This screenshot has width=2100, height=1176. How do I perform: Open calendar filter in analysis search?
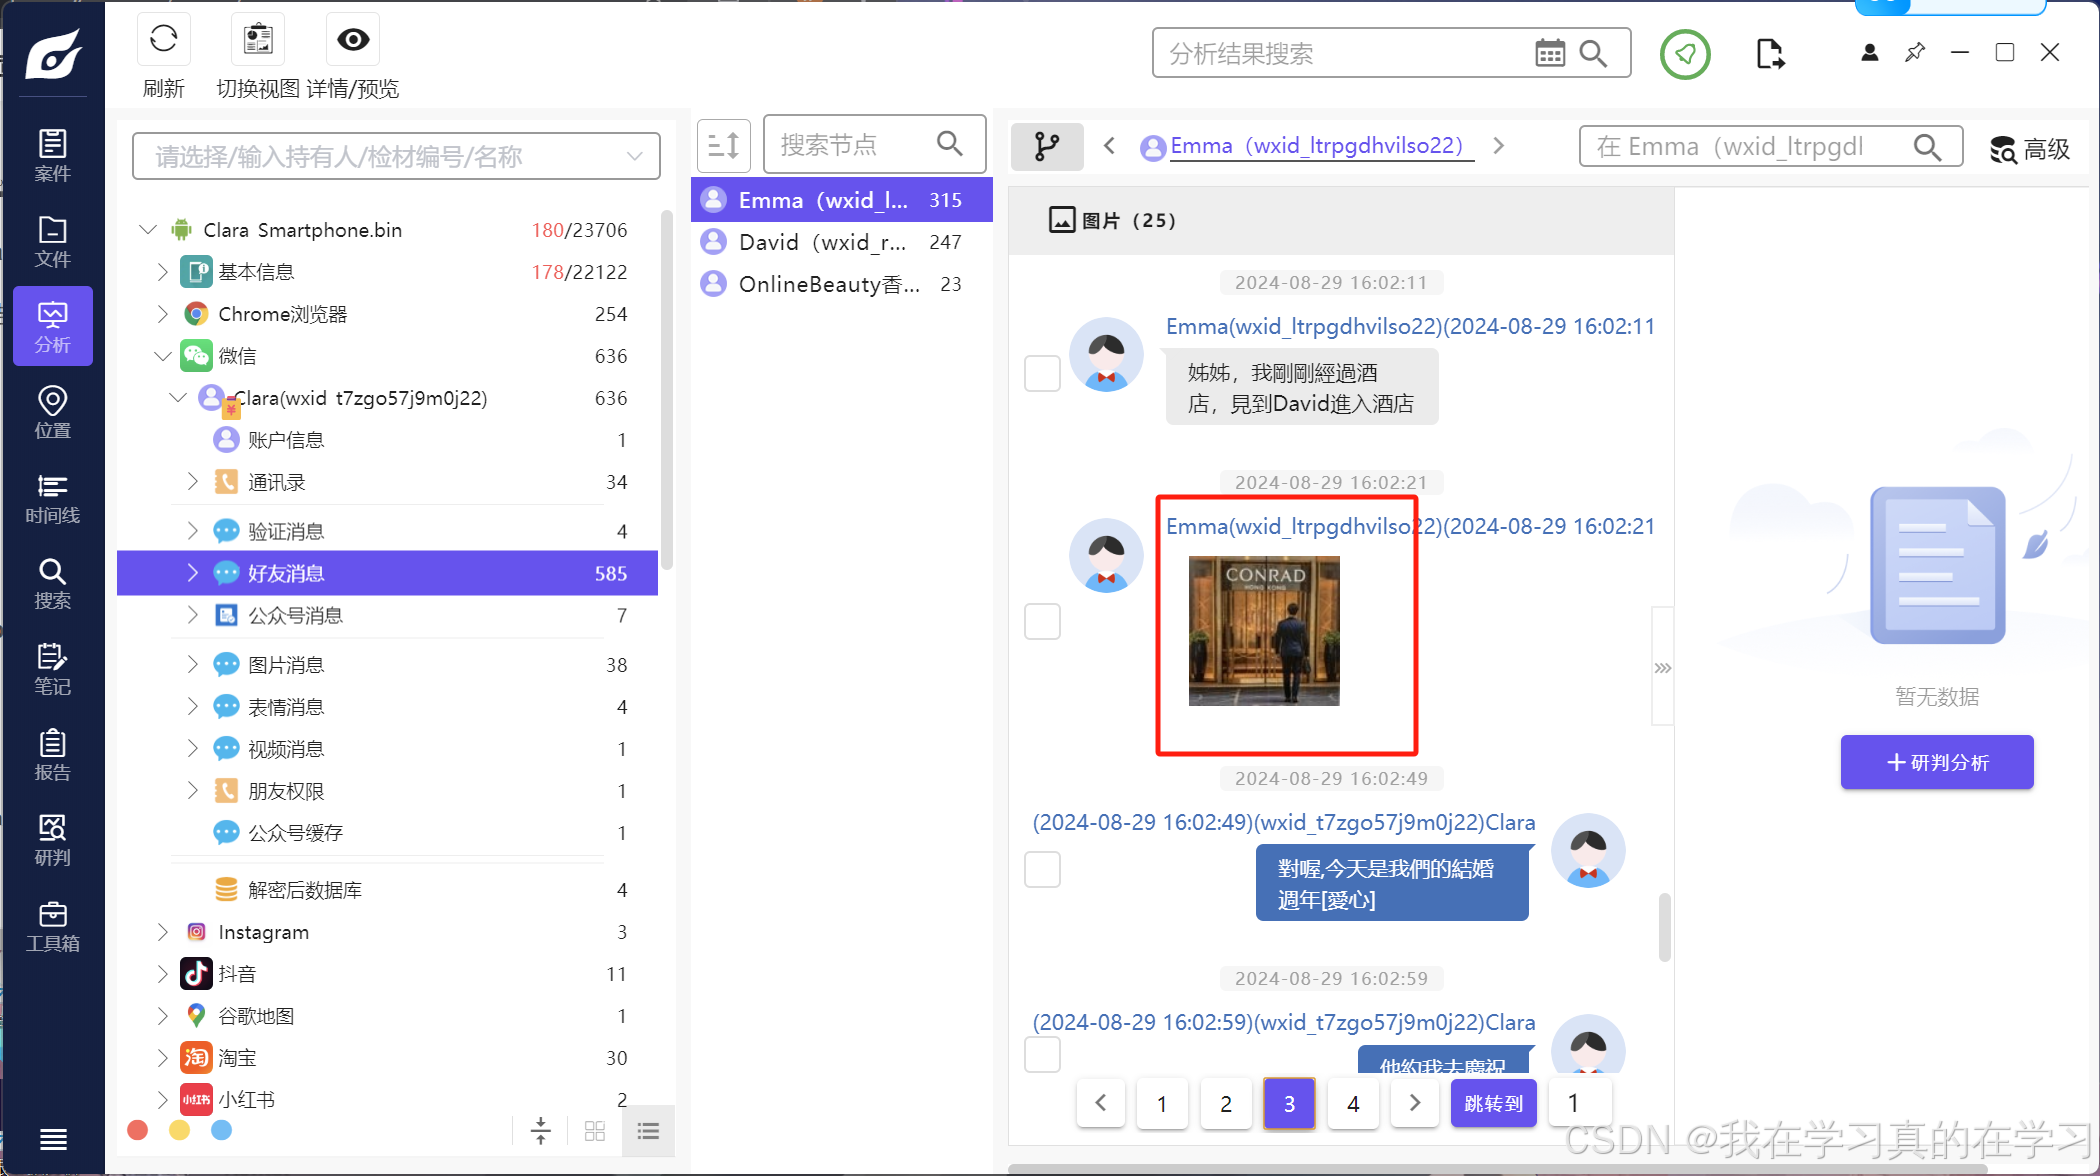click(1549, 54)
